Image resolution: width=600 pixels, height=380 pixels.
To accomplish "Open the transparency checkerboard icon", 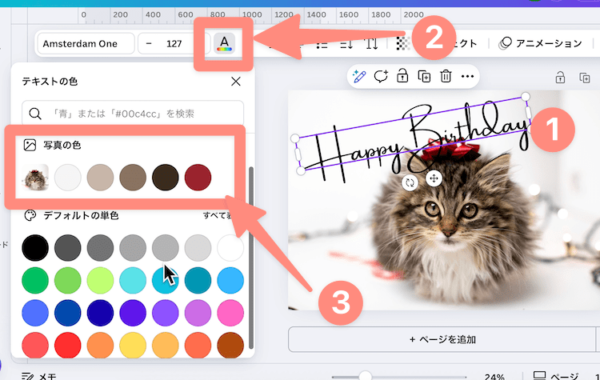I will (402, 44).
